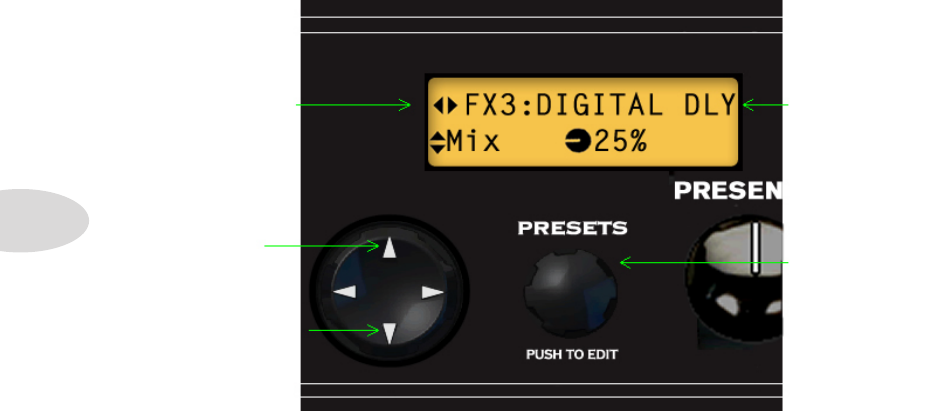Push the PRESETS knob to edit
Image resolution: width=937 pixels, height=411 pixels.
pos(571,293)
